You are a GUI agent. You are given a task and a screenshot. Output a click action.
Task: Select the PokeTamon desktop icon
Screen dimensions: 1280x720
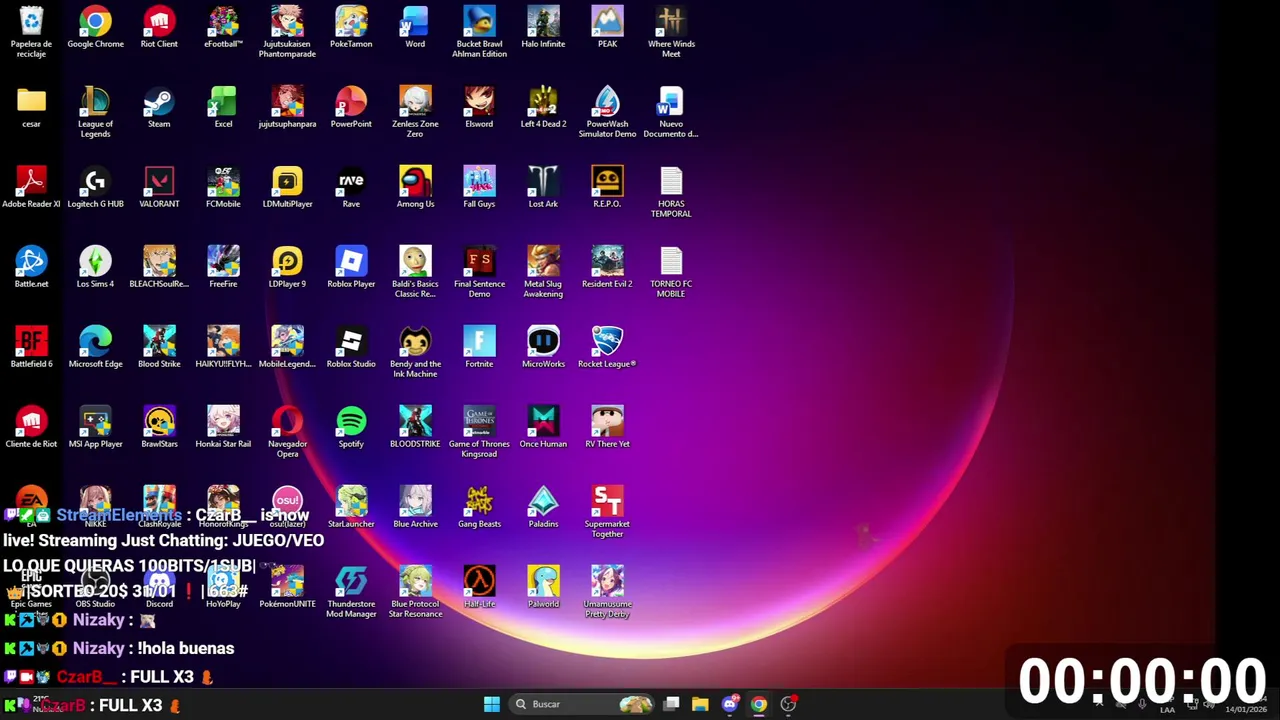coord(351,27)
